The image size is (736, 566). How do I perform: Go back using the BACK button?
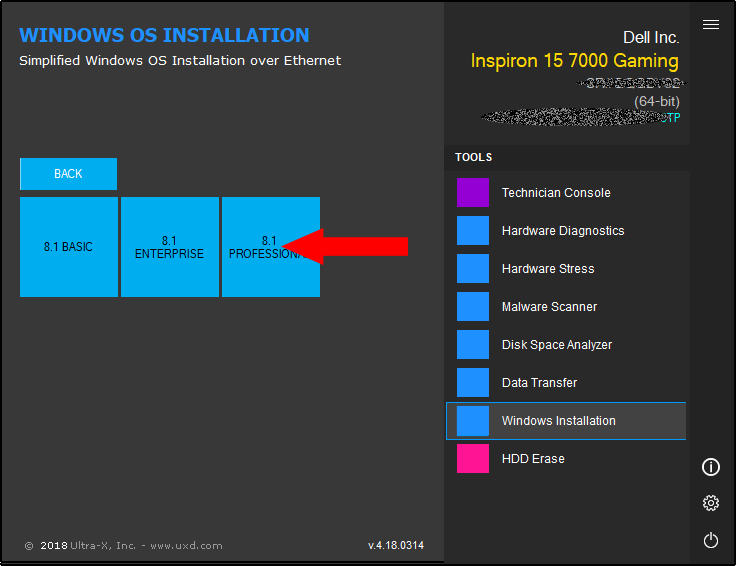pos(68,174)
